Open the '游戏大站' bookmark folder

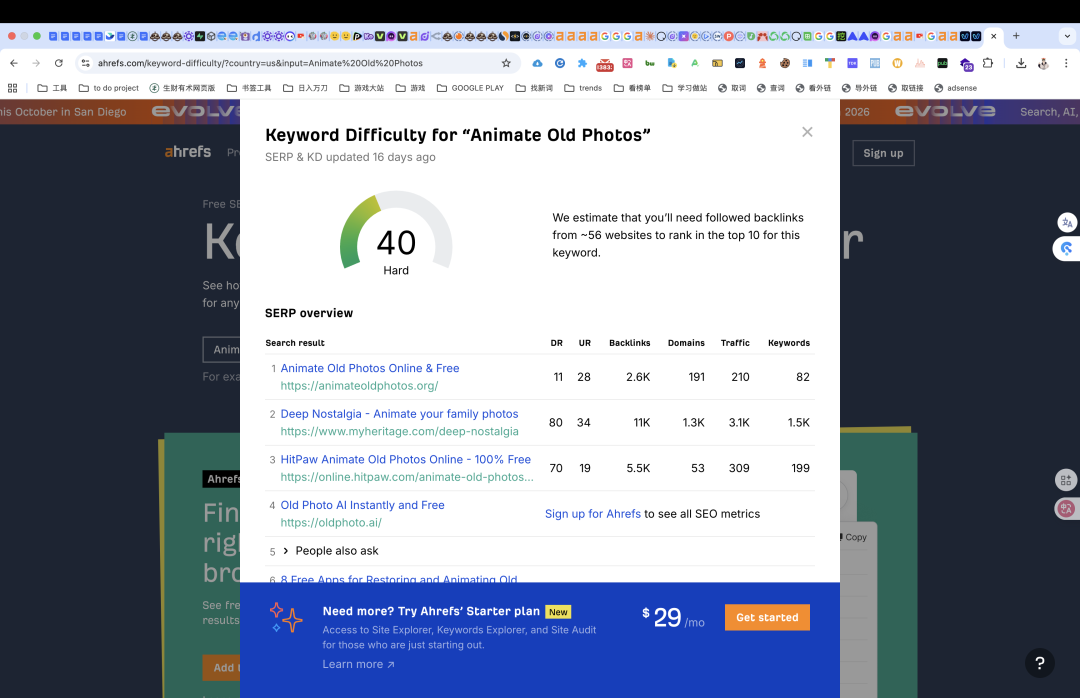tap(362, 88)
